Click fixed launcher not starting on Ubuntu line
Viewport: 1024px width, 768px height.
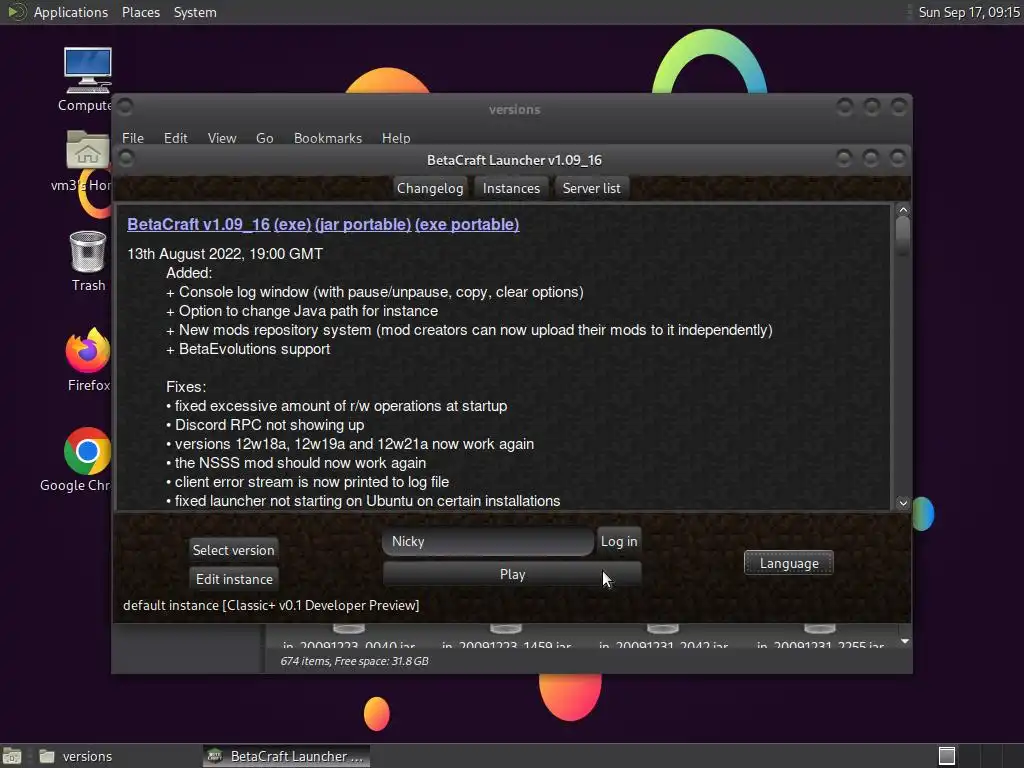[363, 501]
